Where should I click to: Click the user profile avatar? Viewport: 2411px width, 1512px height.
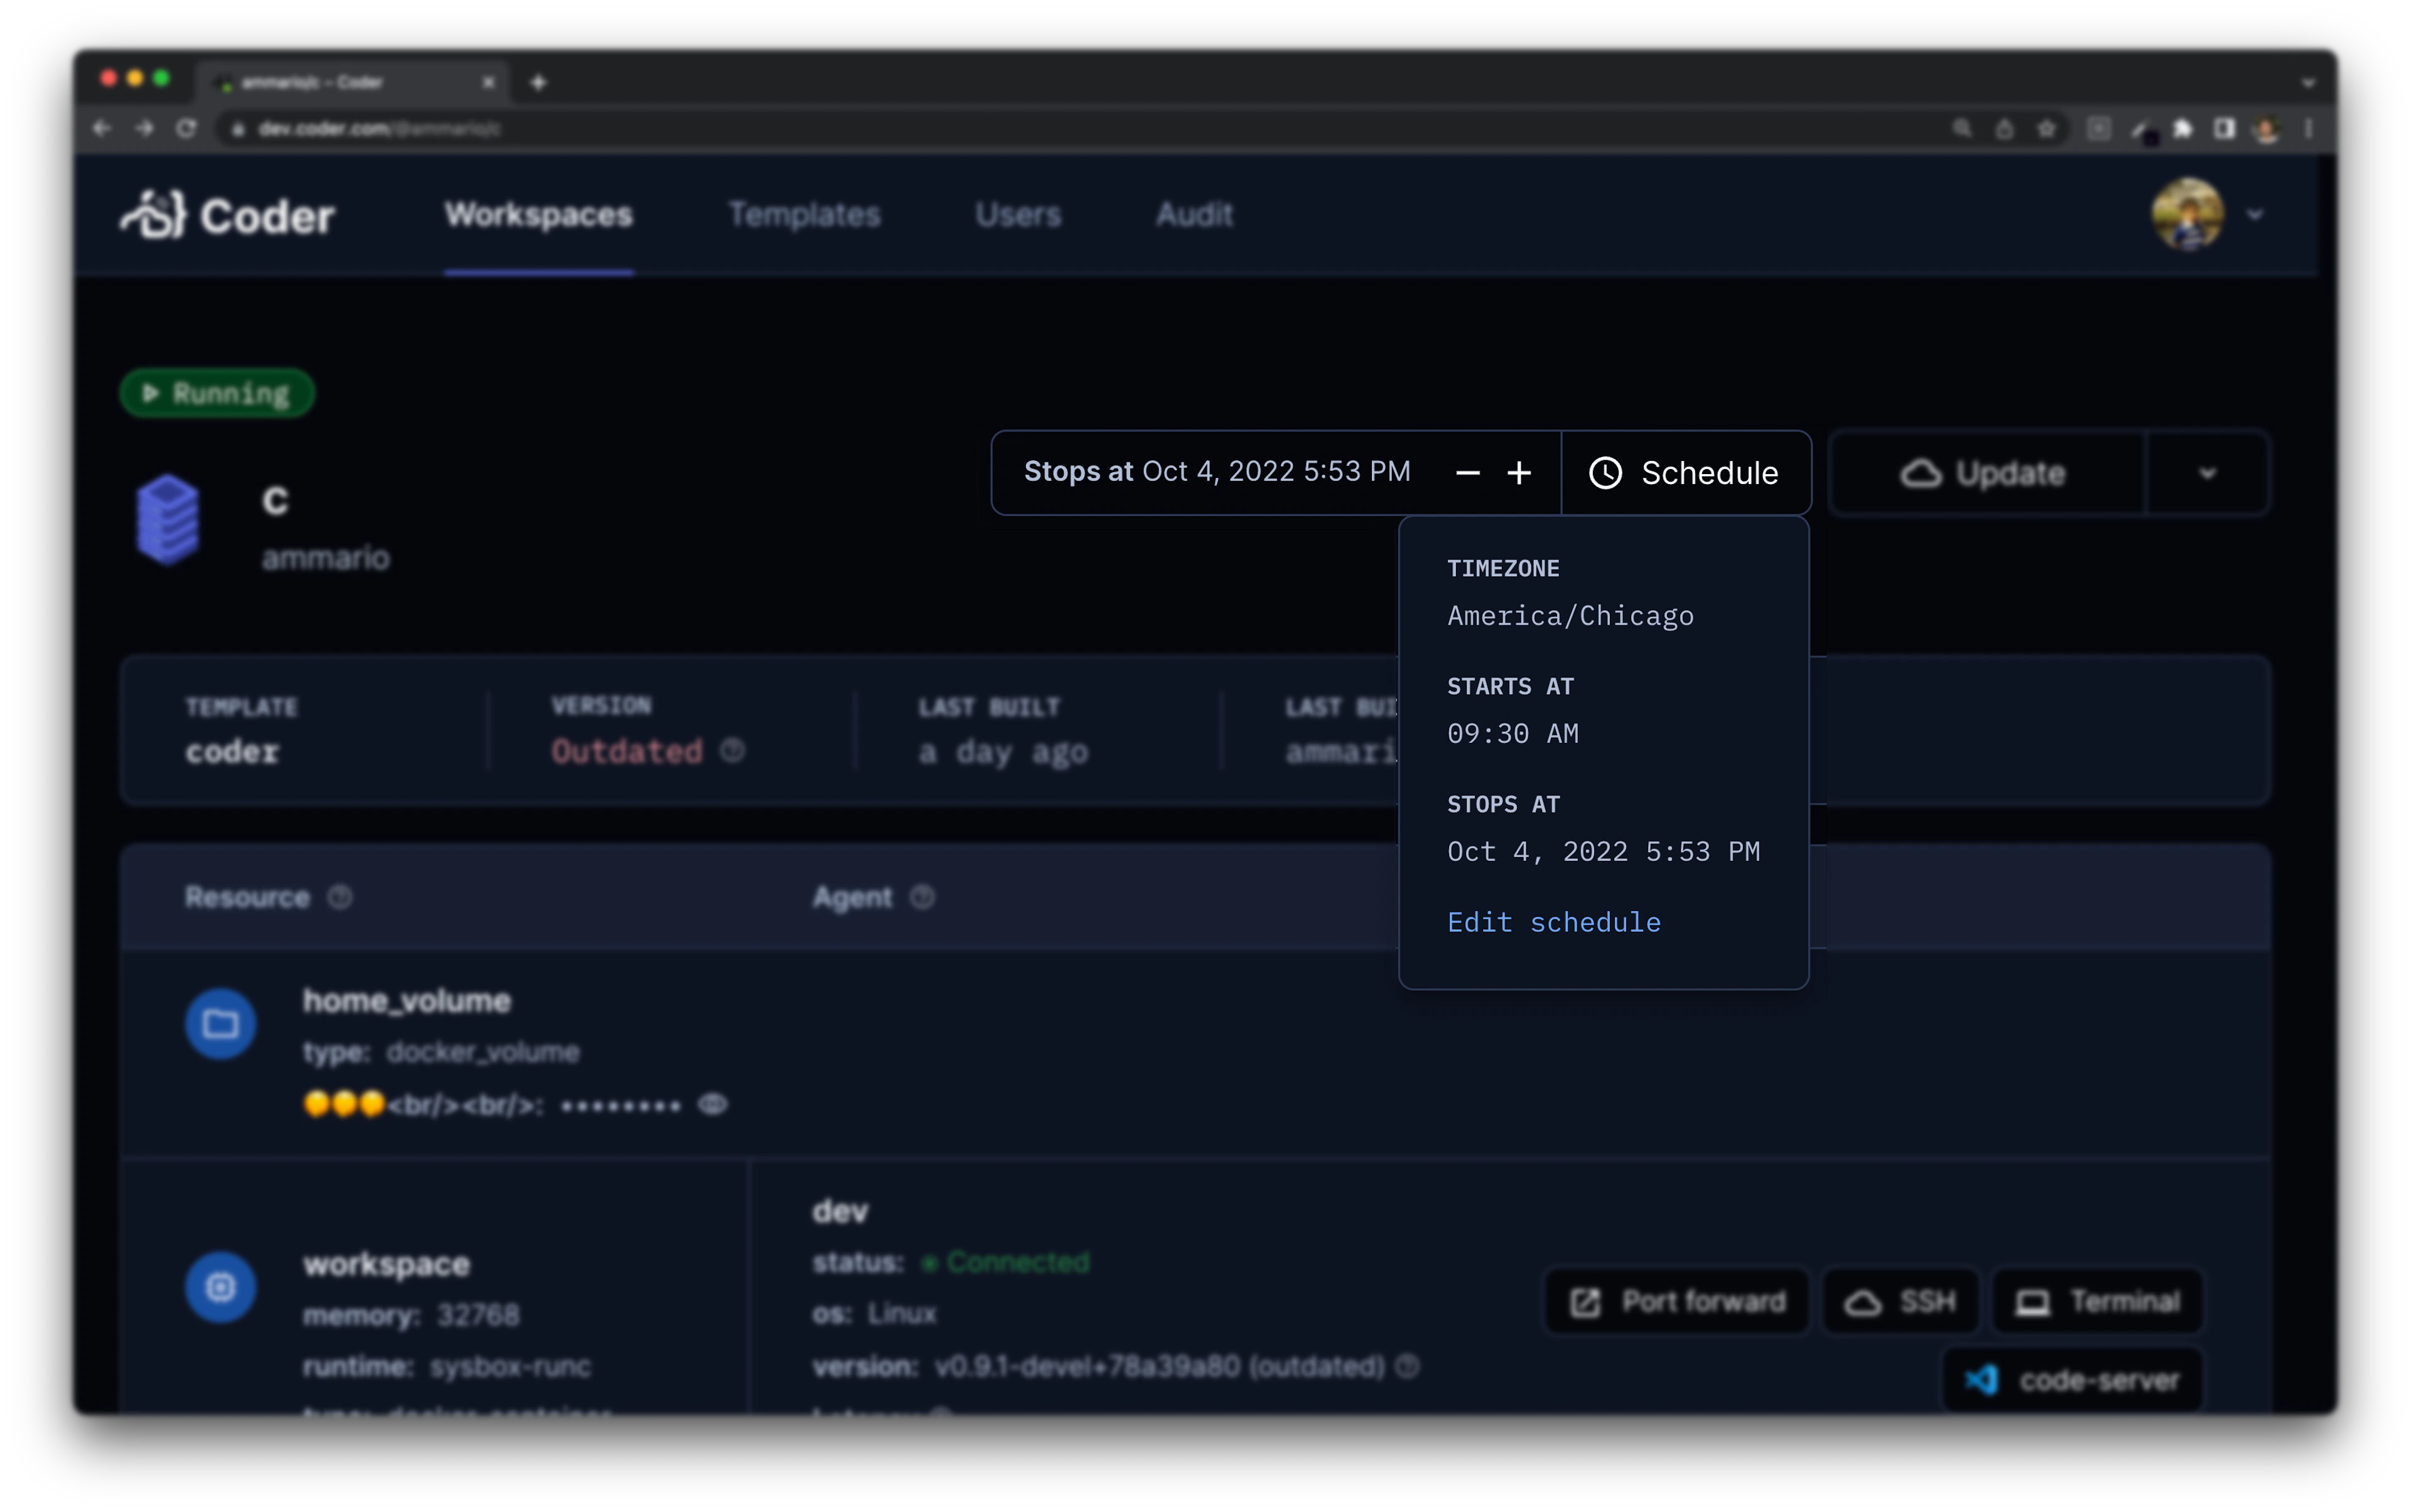click(2187, 214)
